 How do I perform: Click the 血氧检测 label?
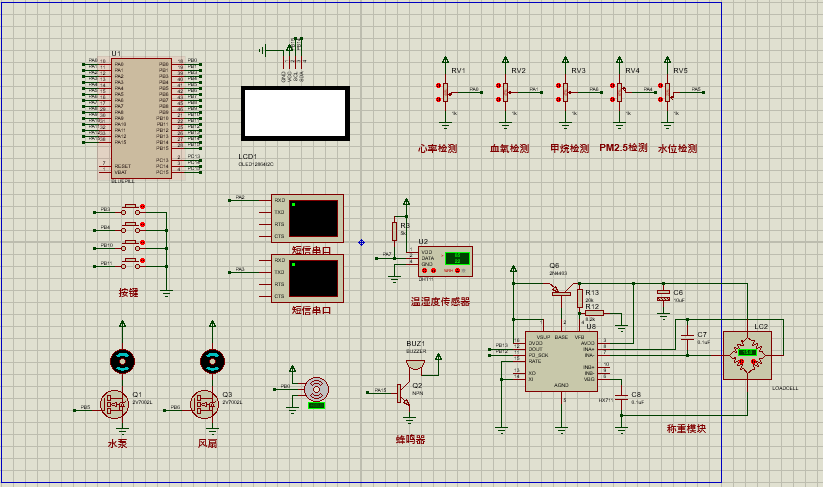click(x=509, y=149)
